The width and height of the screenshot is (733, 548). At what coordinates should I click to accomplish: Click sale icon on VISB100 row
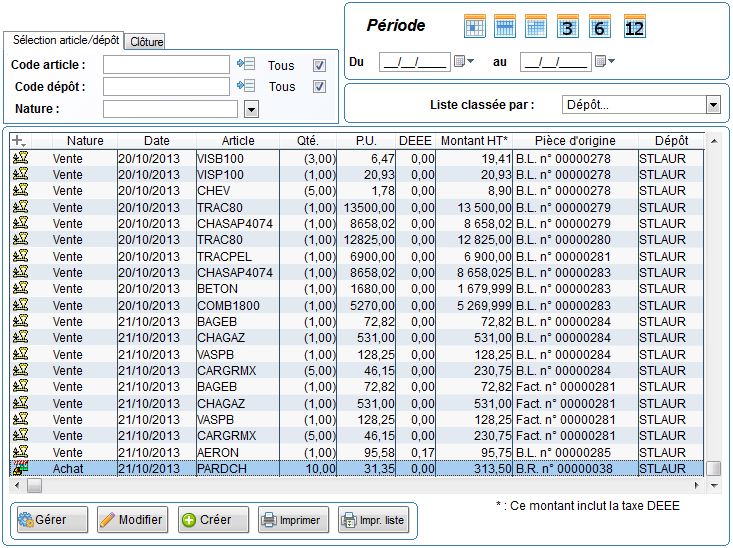click(20, 158)
